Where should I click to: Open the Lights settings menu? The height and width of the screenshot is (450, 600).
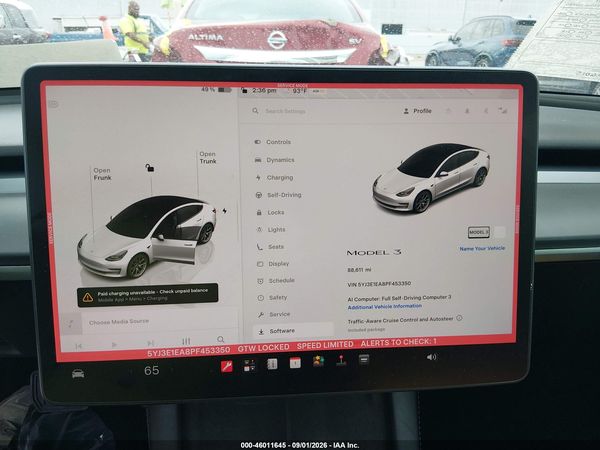point(271,230)
